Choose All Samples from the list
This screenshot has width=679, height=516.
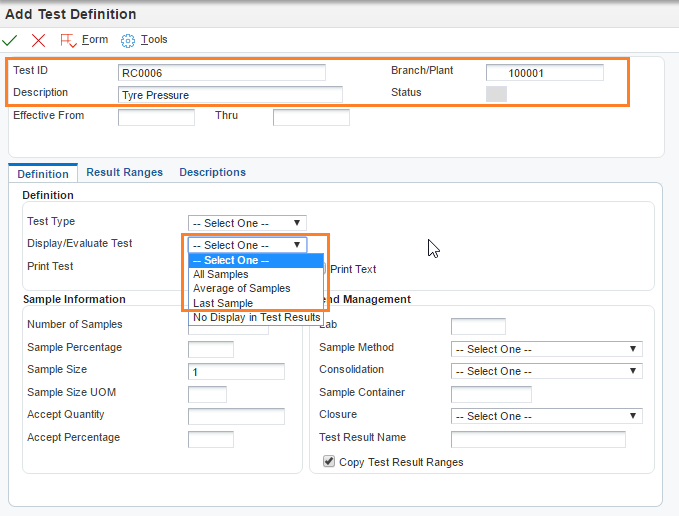click(x=221, y=274)
